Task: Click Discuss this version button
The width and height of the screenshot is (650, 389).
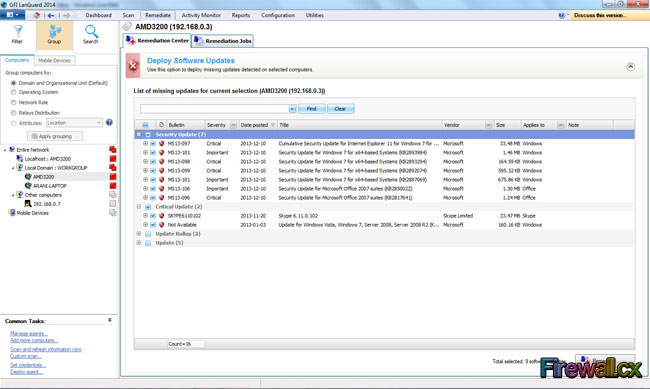Action: 609,15
